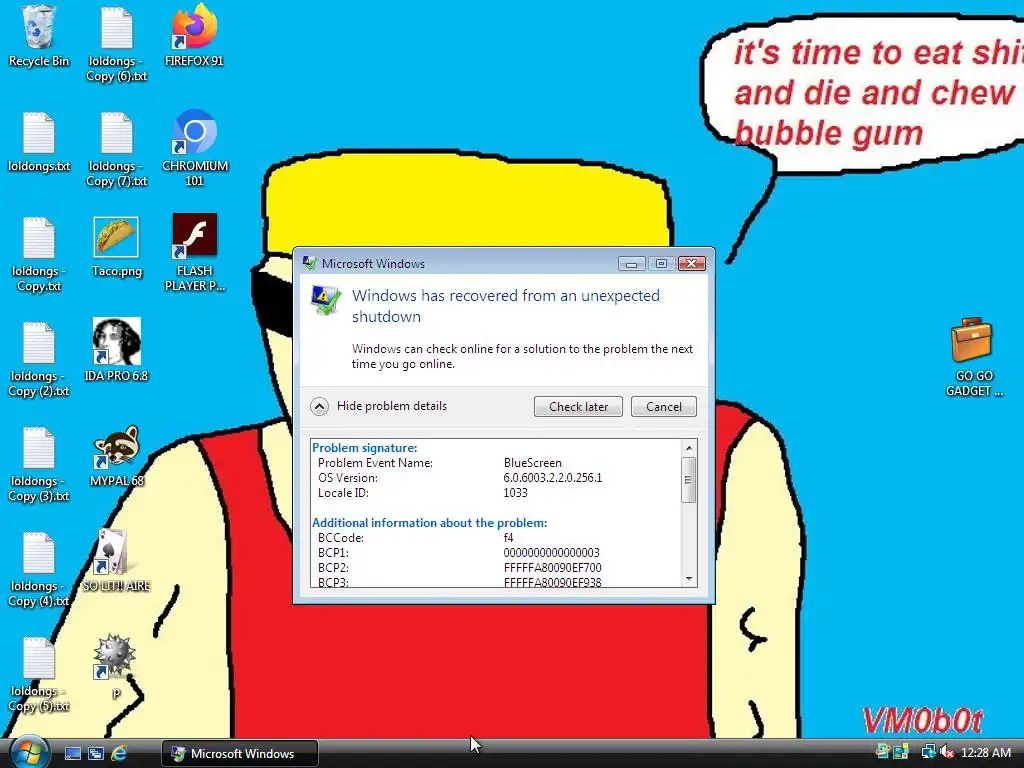
Task: Collapse details with Hide problem details chevron
Action: (x=319, y=406)
